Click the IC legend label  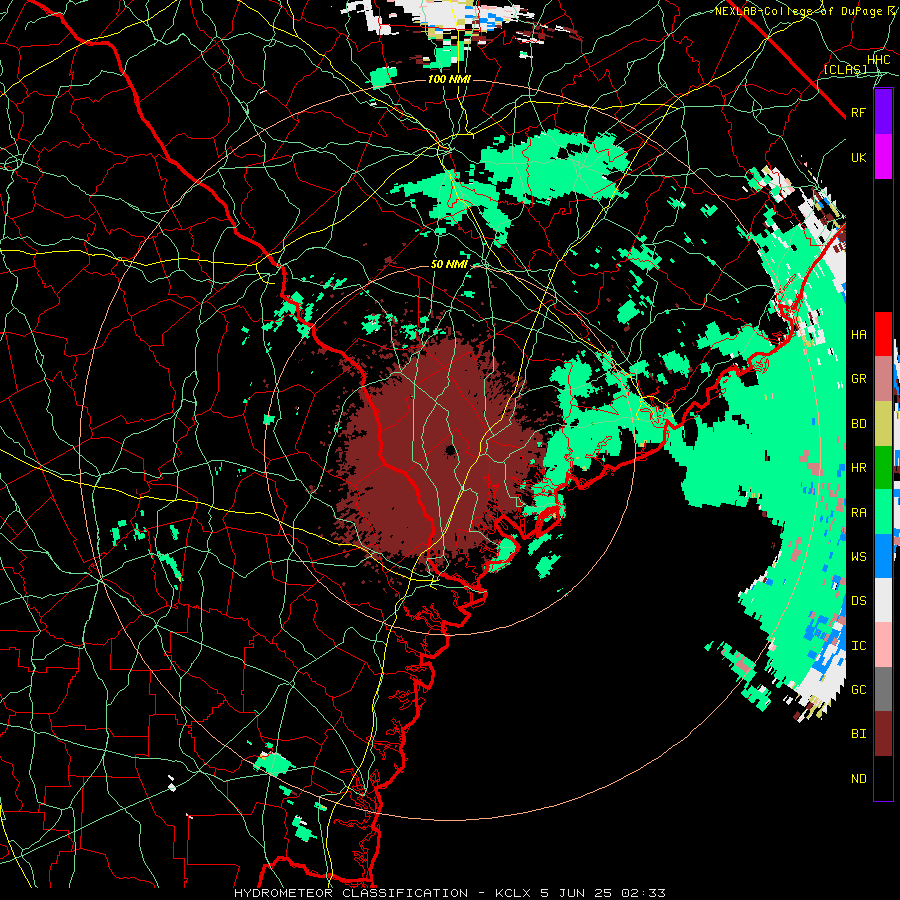pyautogui.click(x=859, y=645)
